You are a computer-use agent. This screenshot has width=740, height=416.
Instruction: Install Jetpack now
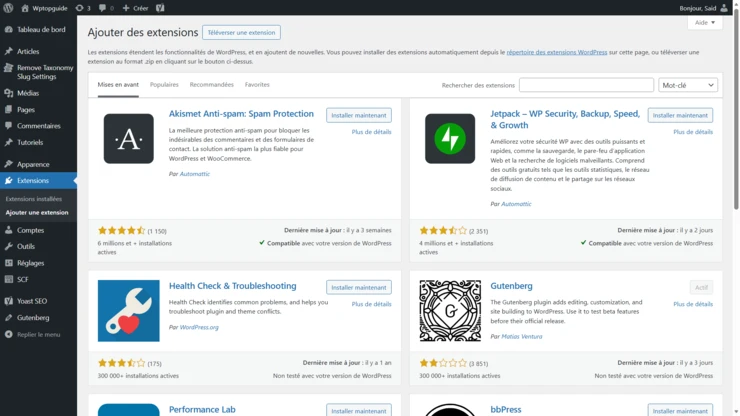point(680,115)
